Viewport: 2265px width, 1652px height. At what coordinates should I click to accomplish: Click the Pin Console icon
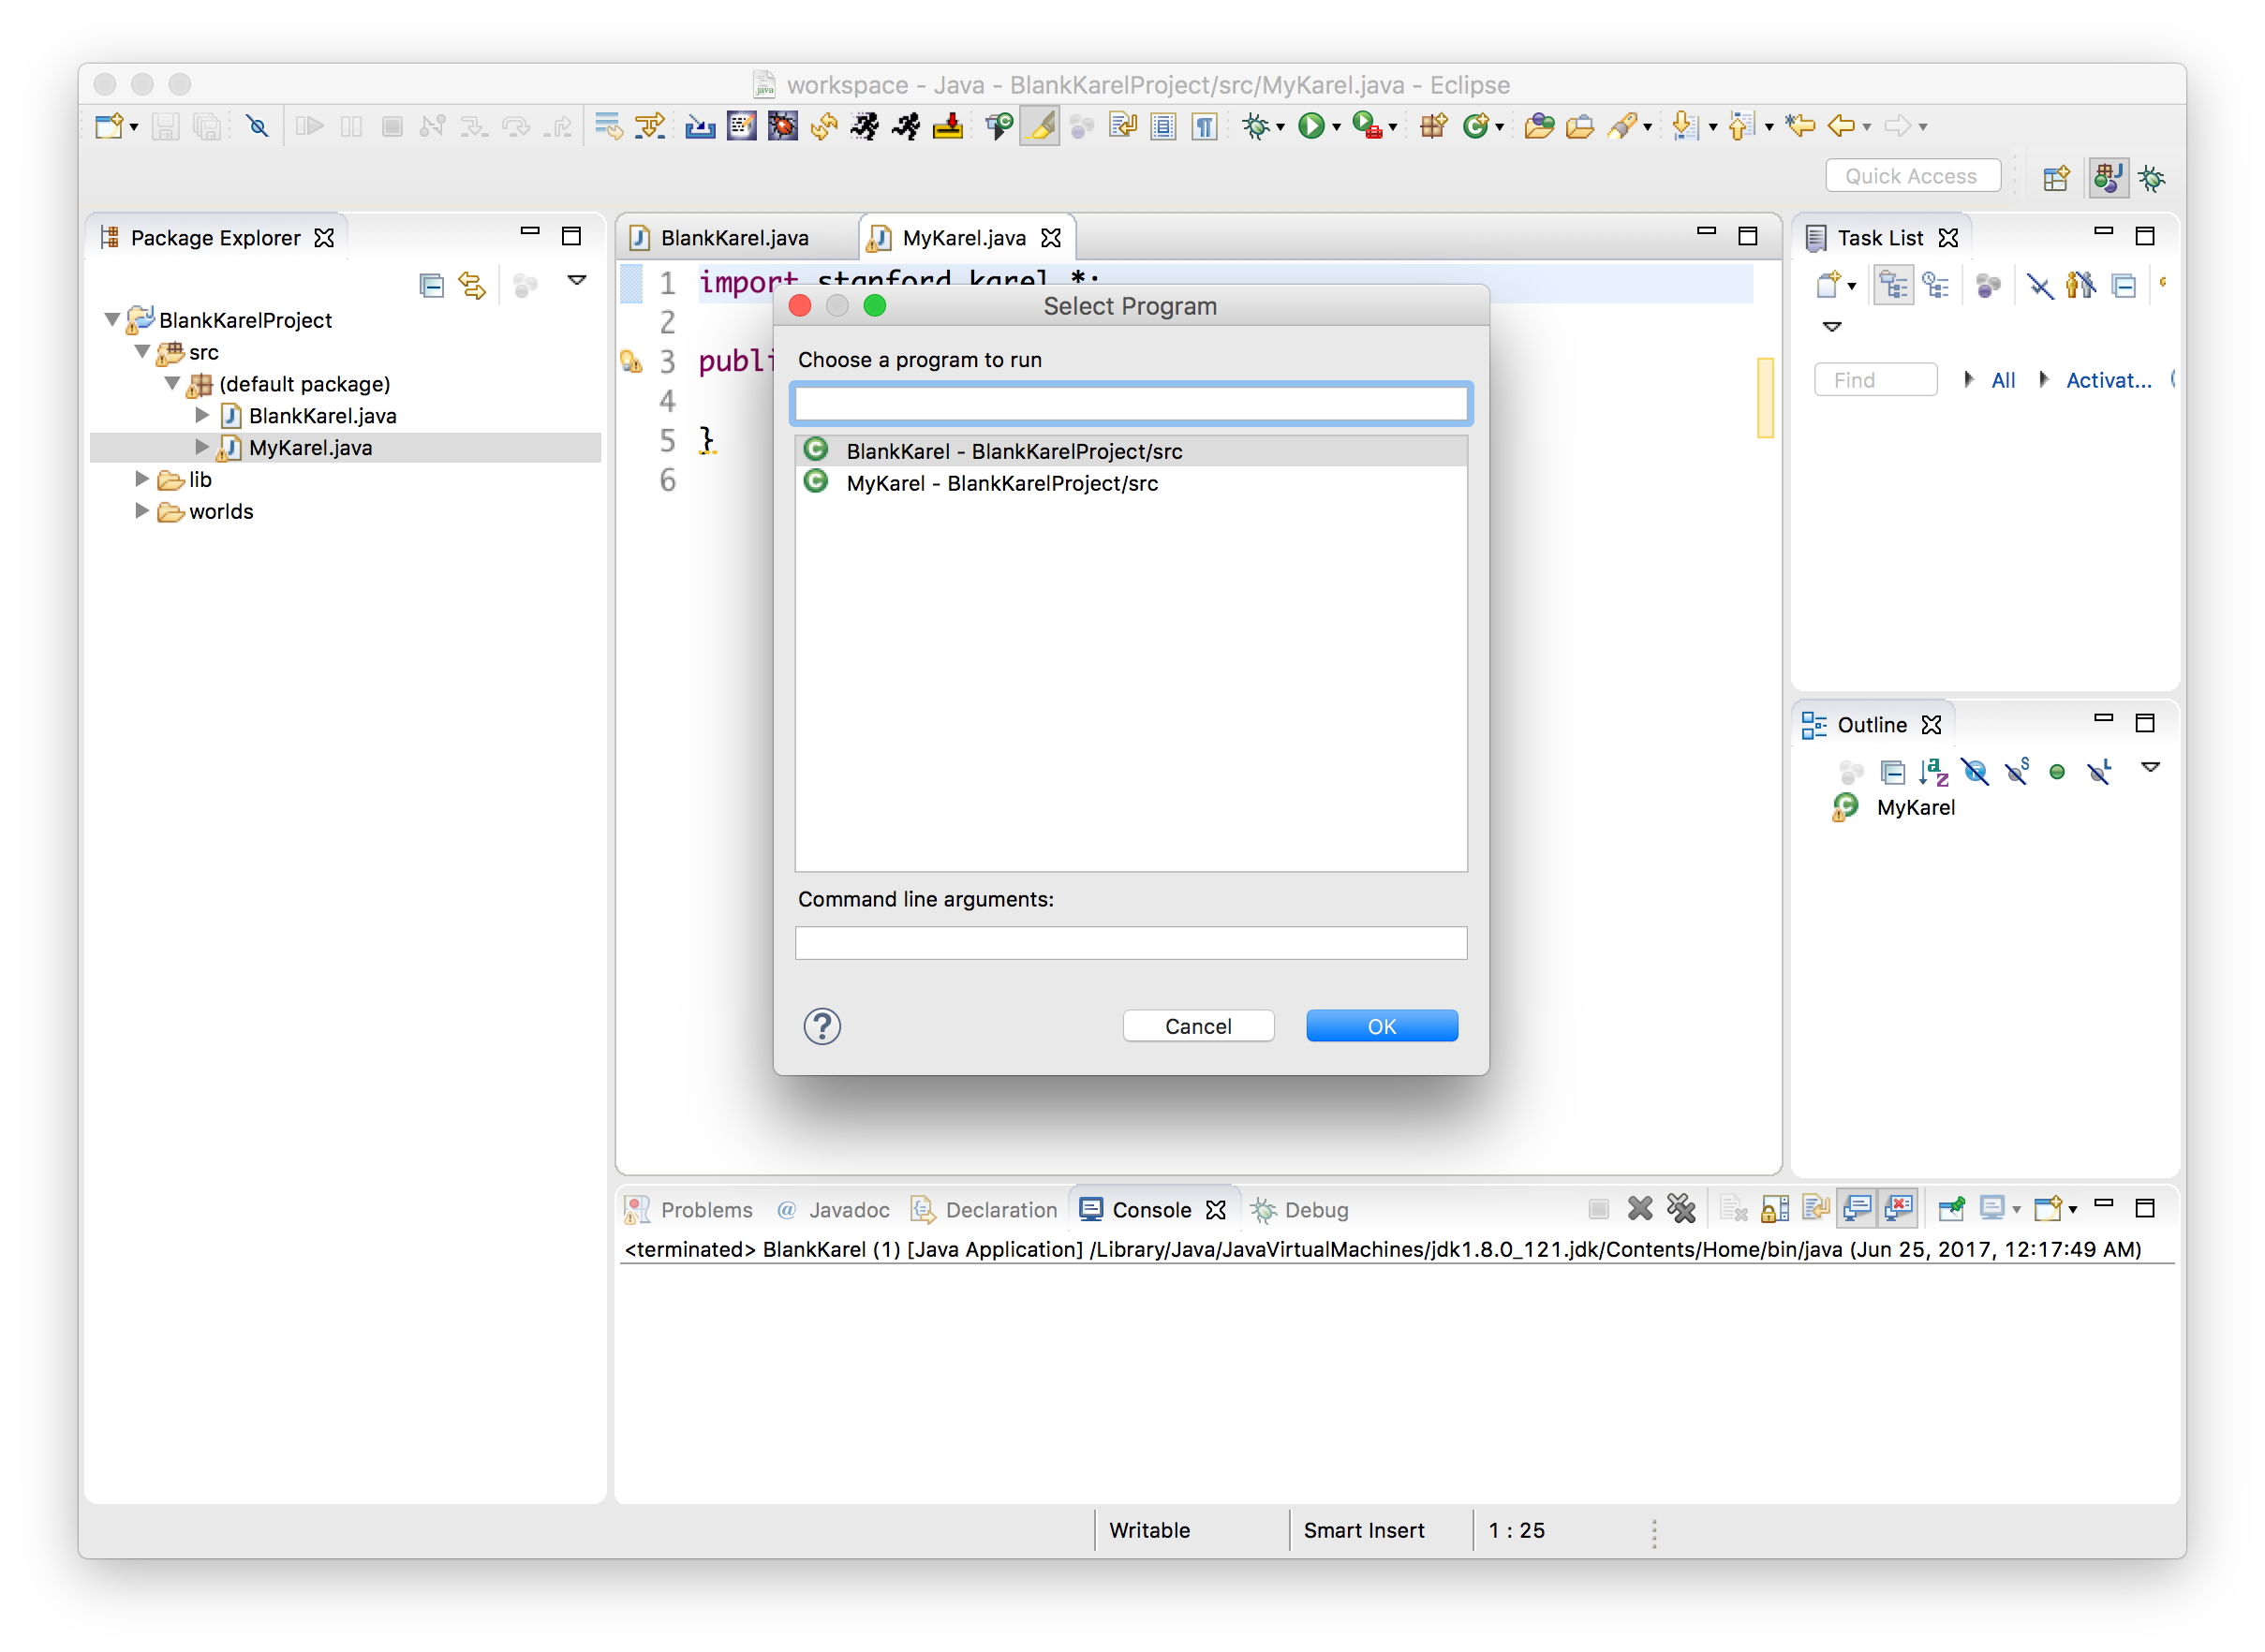(x=1950, y=1209)
